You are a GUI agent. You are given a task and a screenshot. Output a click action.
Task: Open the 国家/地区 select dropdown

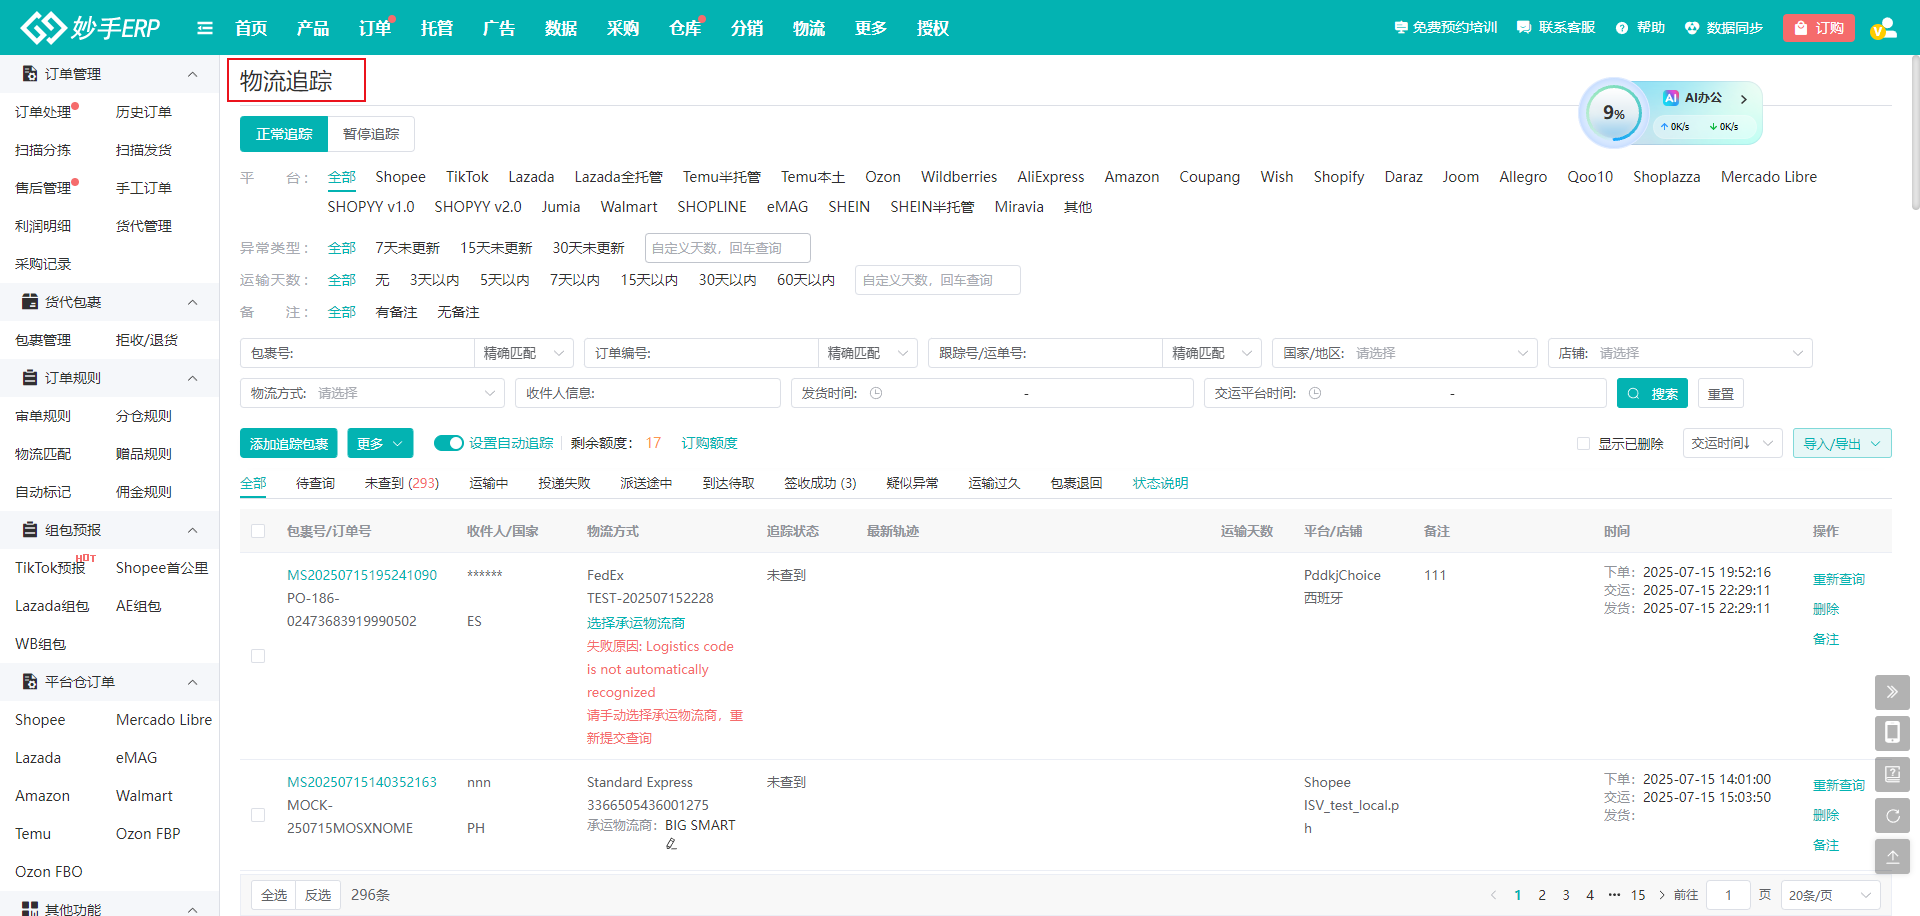(x=1404, y=353)
